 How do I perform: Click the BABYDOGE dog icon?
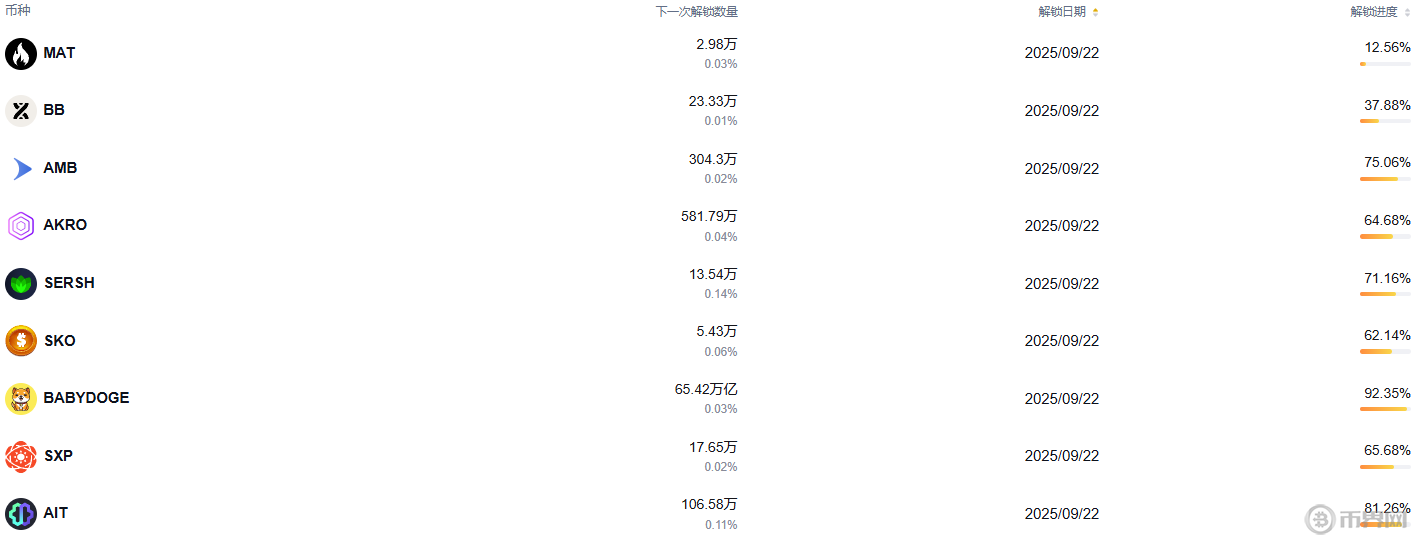pos(21,398)
